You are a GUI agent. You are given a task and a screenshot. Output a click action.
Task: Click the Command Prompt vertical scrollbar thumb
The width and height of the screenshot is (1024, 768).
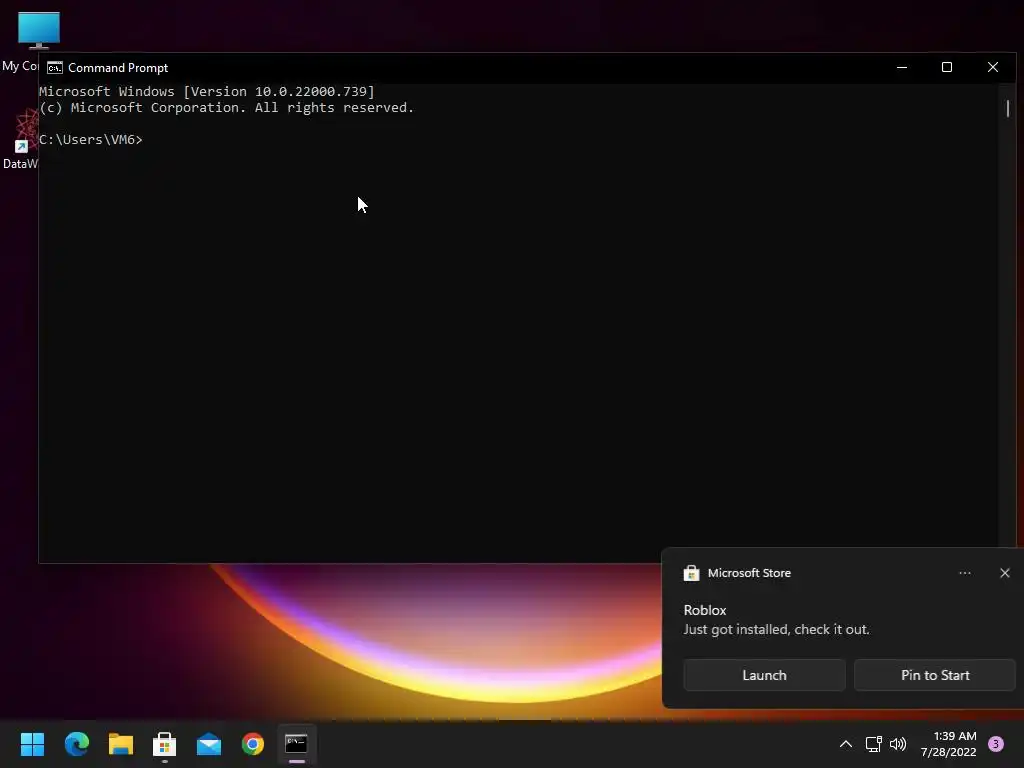point(1008,108)
